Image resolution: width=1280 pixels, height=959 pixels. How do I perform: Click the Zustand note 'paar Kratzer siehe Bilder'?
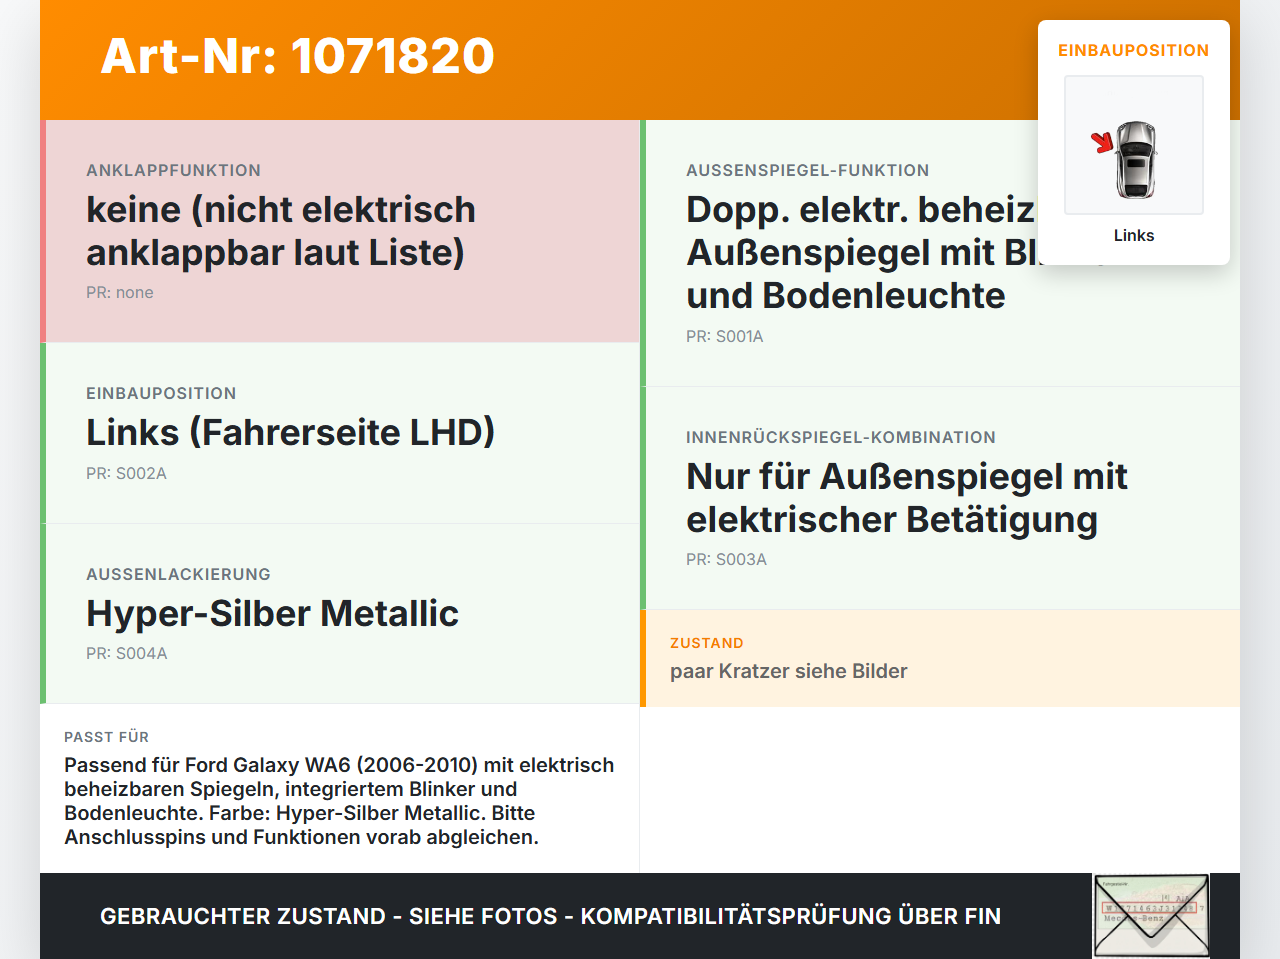789,671
